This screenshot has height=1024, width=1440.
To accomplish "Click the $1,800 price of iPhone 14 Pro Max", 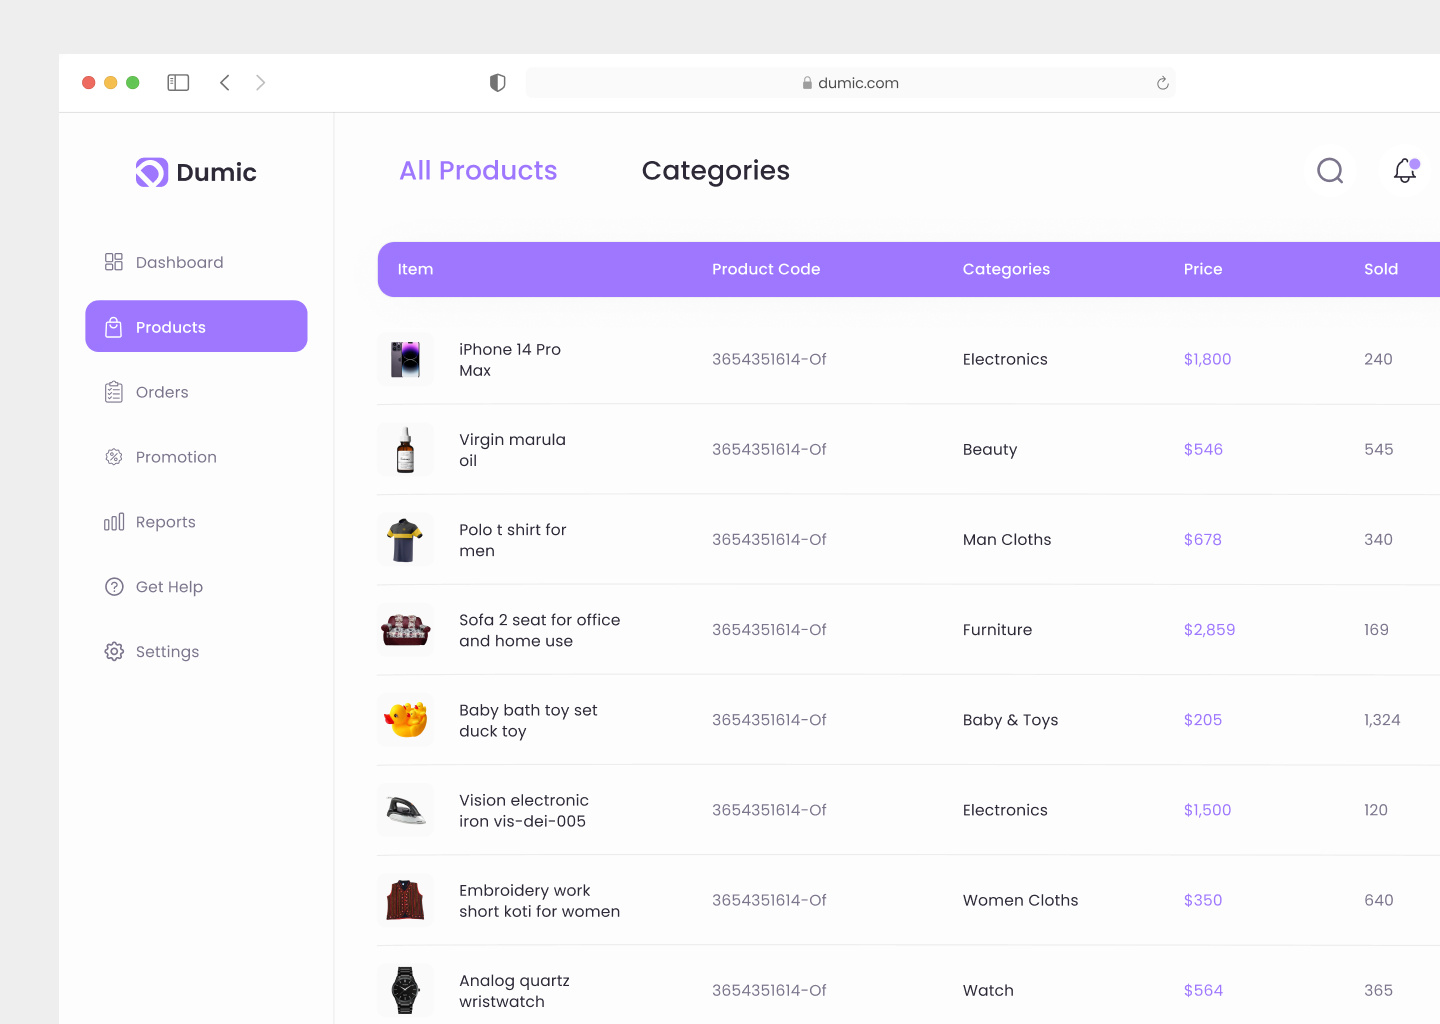I will 1207,359.
